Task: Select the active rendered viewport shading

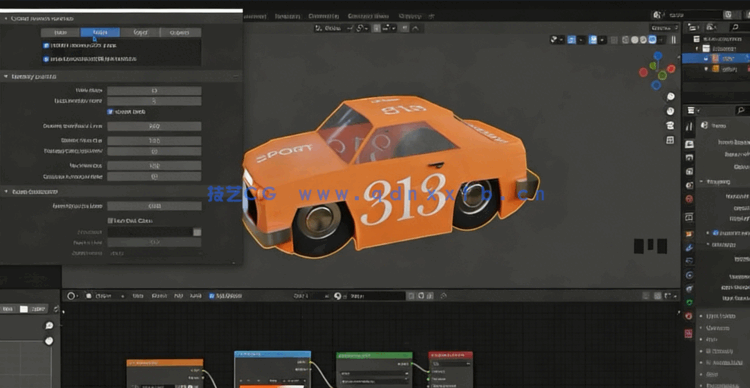Action: 652,40
